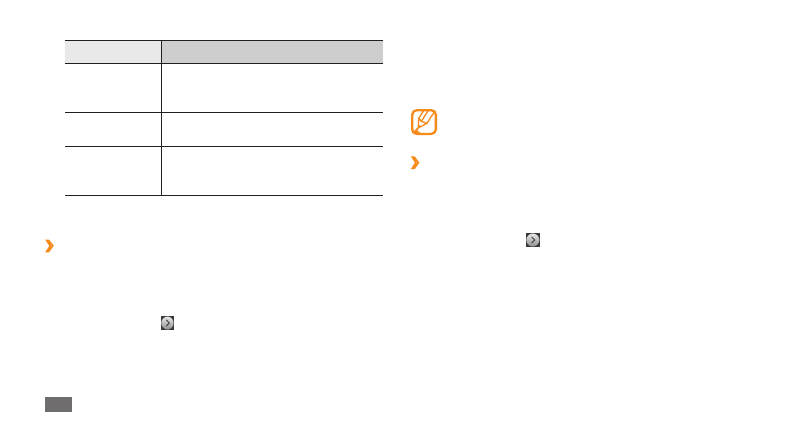Screen dimensions: 794x431
Task: Click the third row's narrow left cell
Action: (x=113, y=170)
